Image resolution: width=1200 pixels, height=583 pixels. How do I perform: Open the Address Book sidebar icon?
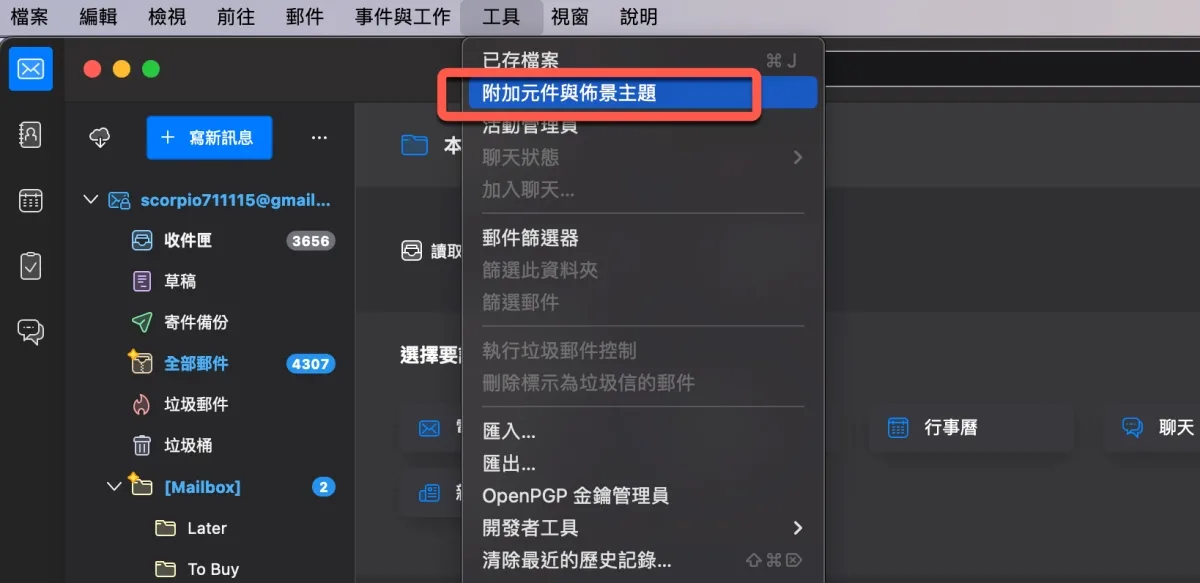click(x=31, y=135)
